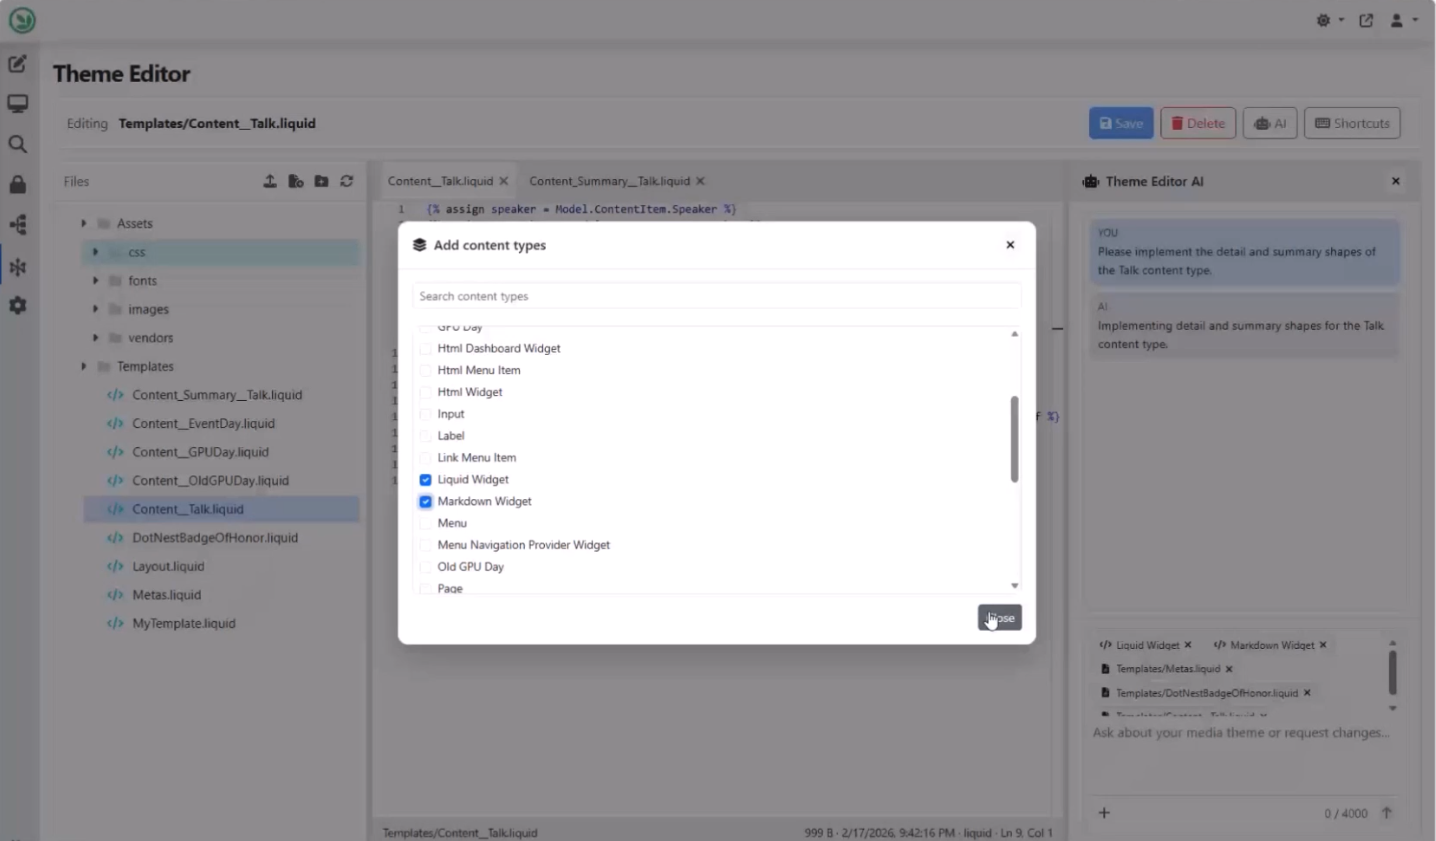The image size is (1436, 841).
Task: Close the Content_Summary_Talk.liquid tab
Action: point(700,181)
